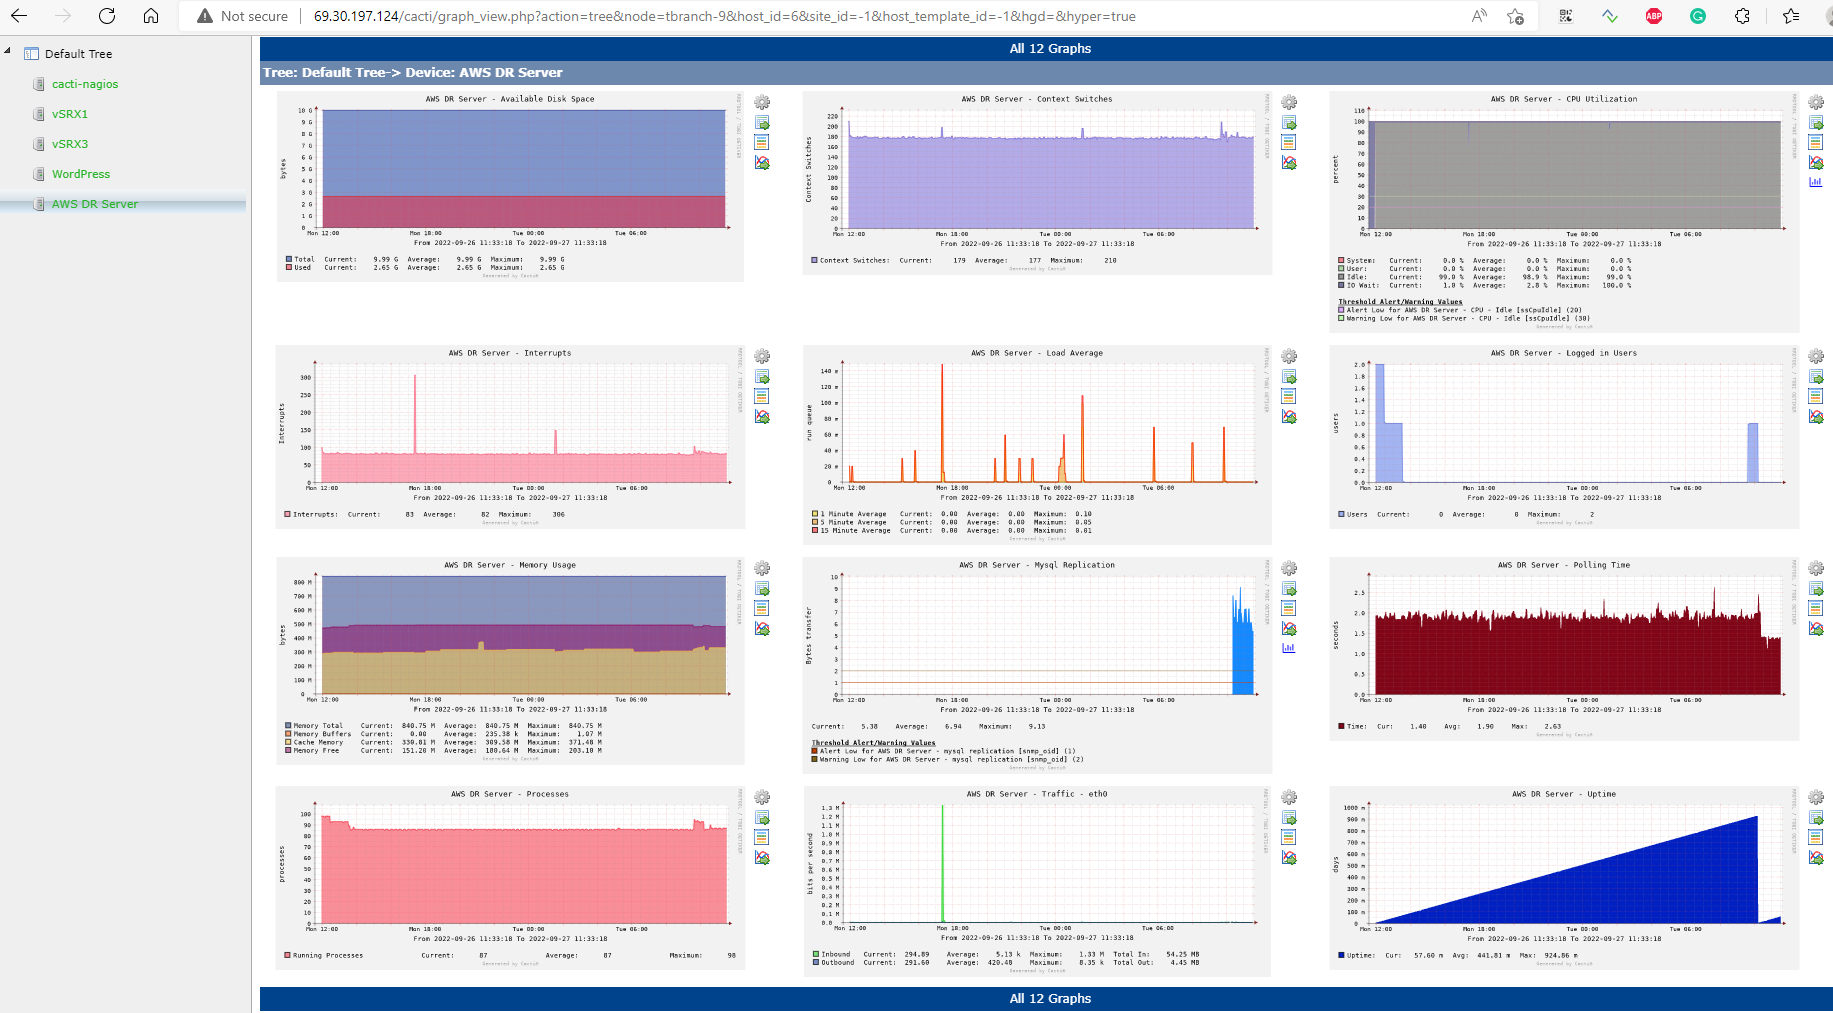Collapse the Default Tree expander arrow
Viewport: 1833px width, 1013px height.
click(x=8, y=51)
